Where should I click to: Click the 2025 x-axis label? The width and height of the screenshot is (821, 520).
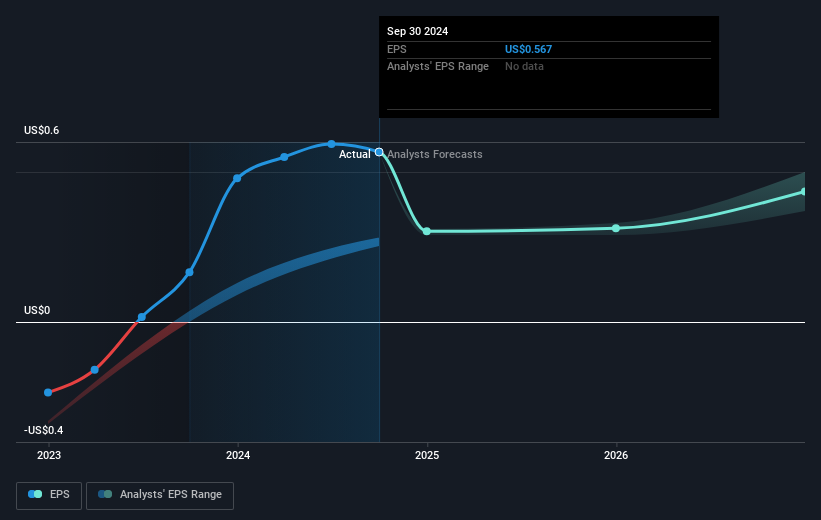[427, 455]
